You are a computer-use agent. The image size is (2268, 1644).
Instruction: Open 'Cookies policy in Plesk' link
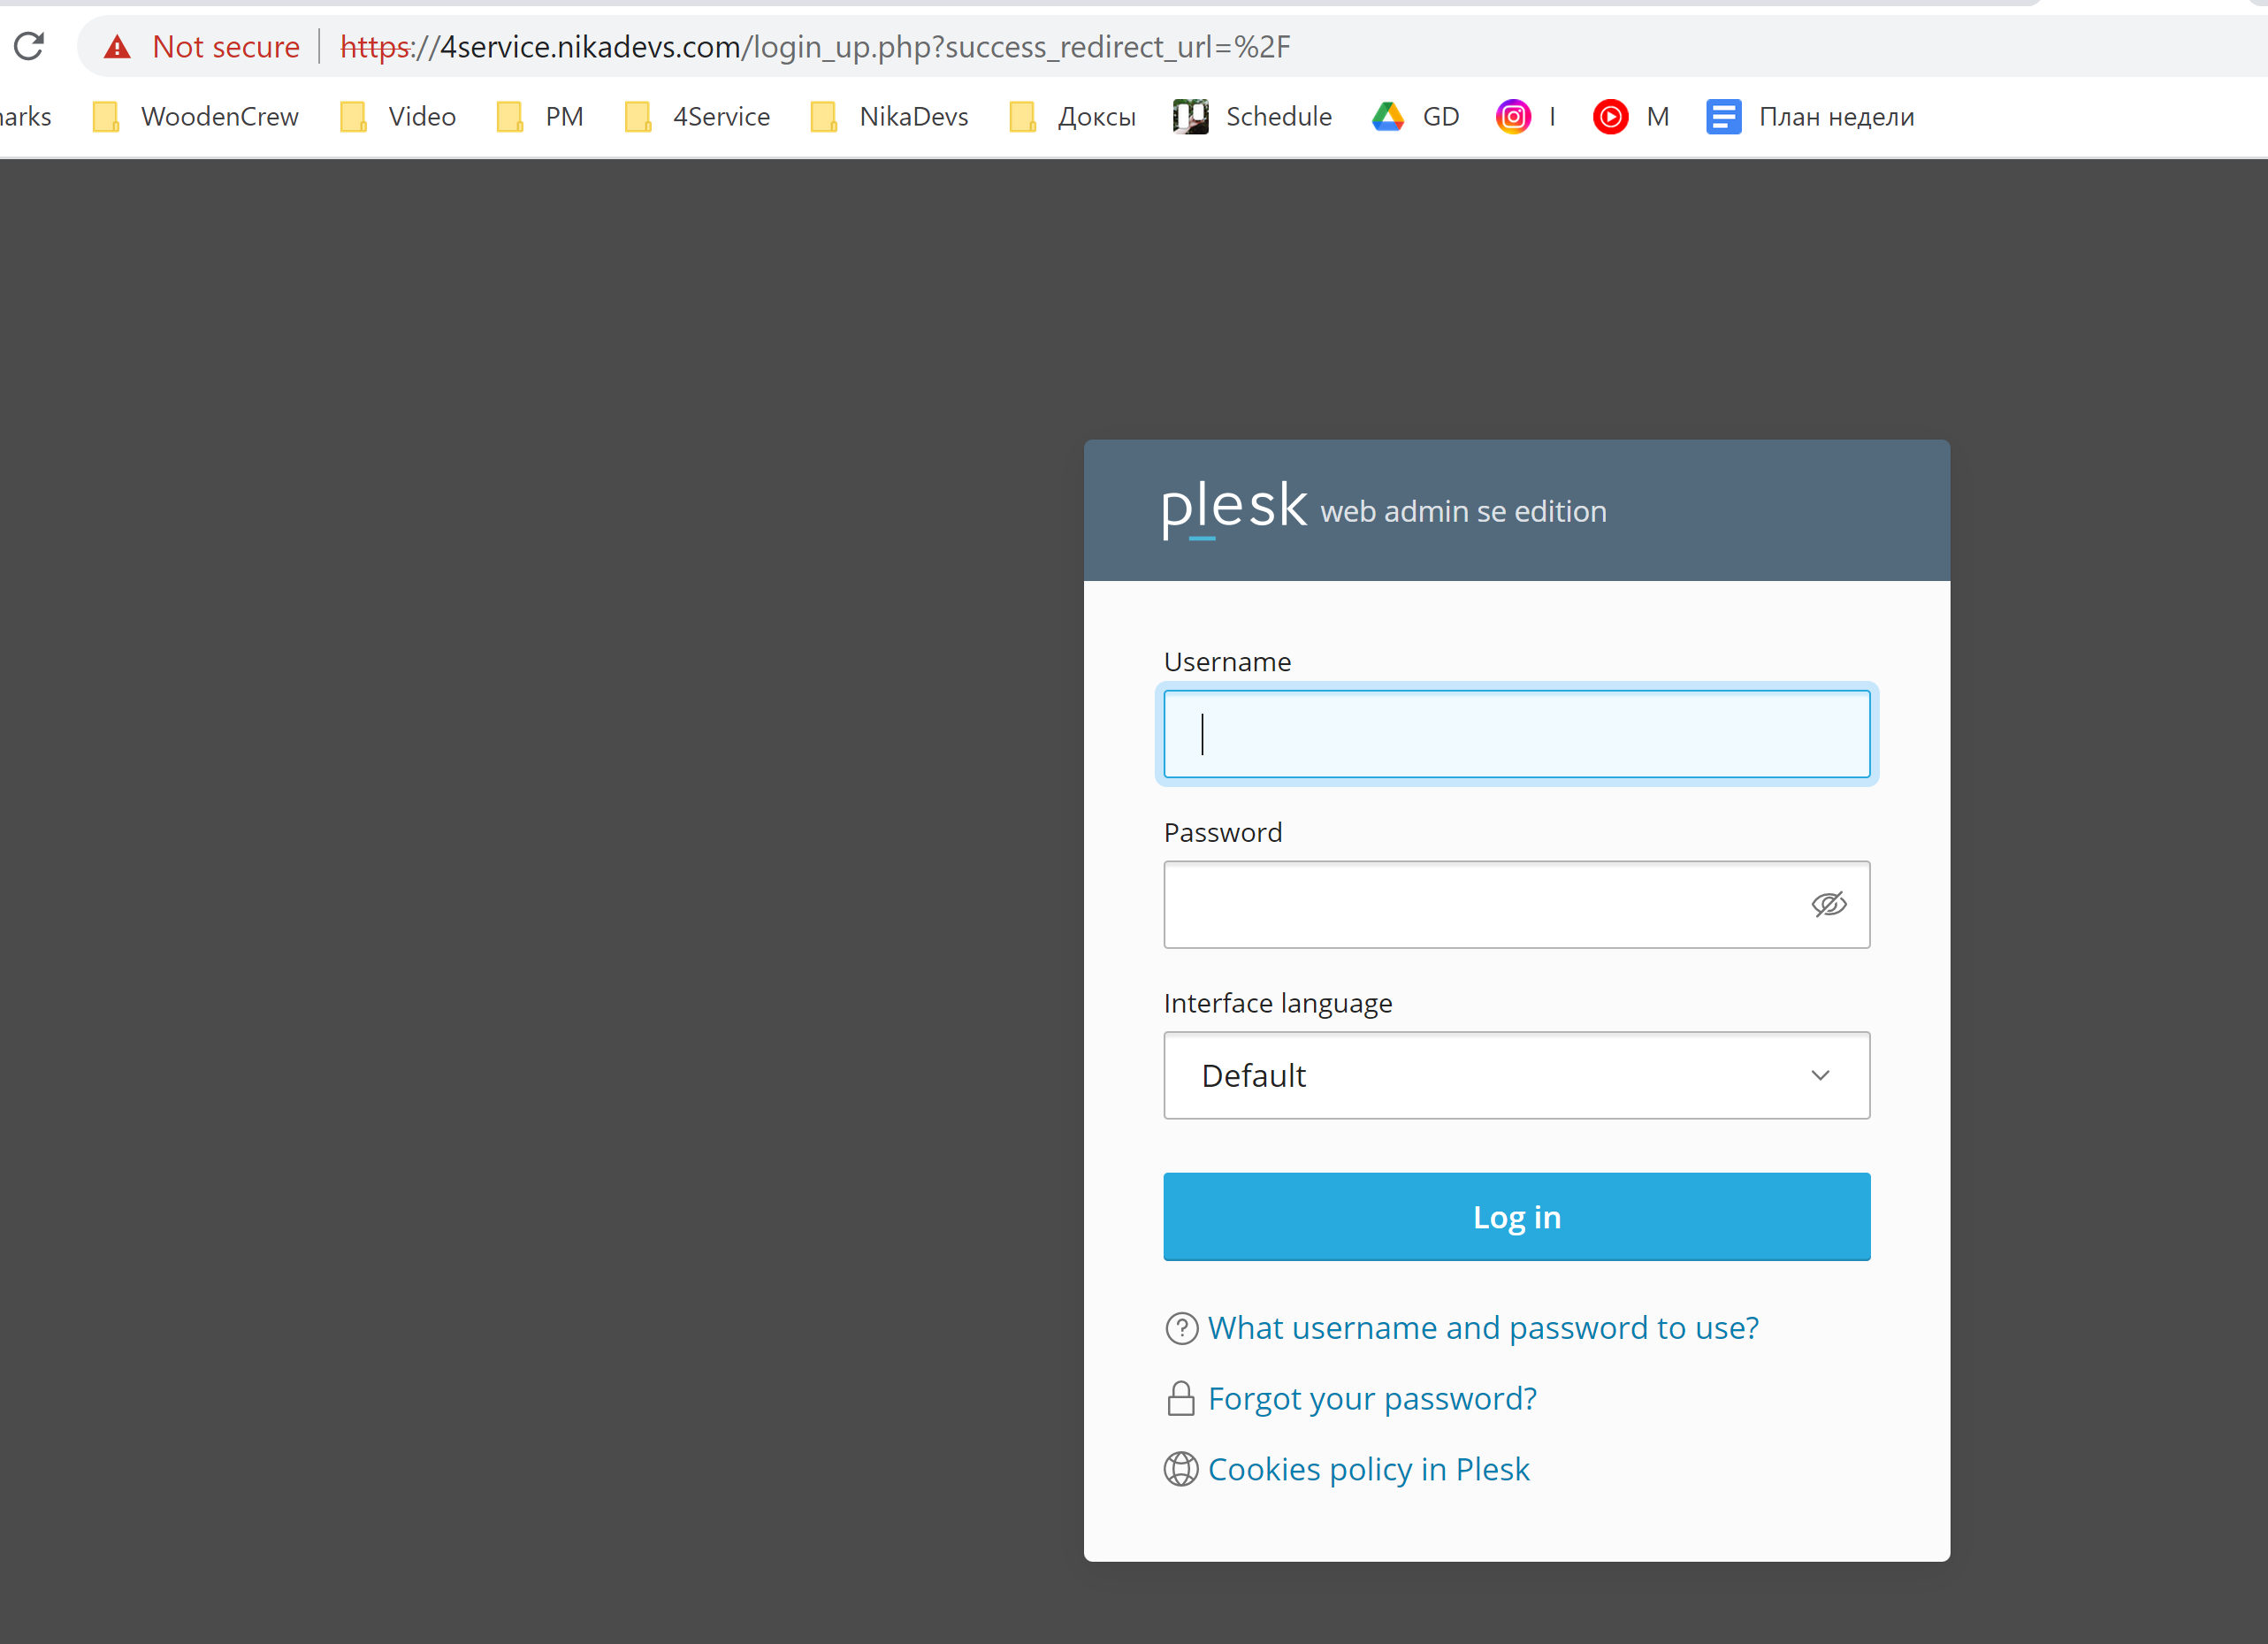(x=1368, y=1468)
